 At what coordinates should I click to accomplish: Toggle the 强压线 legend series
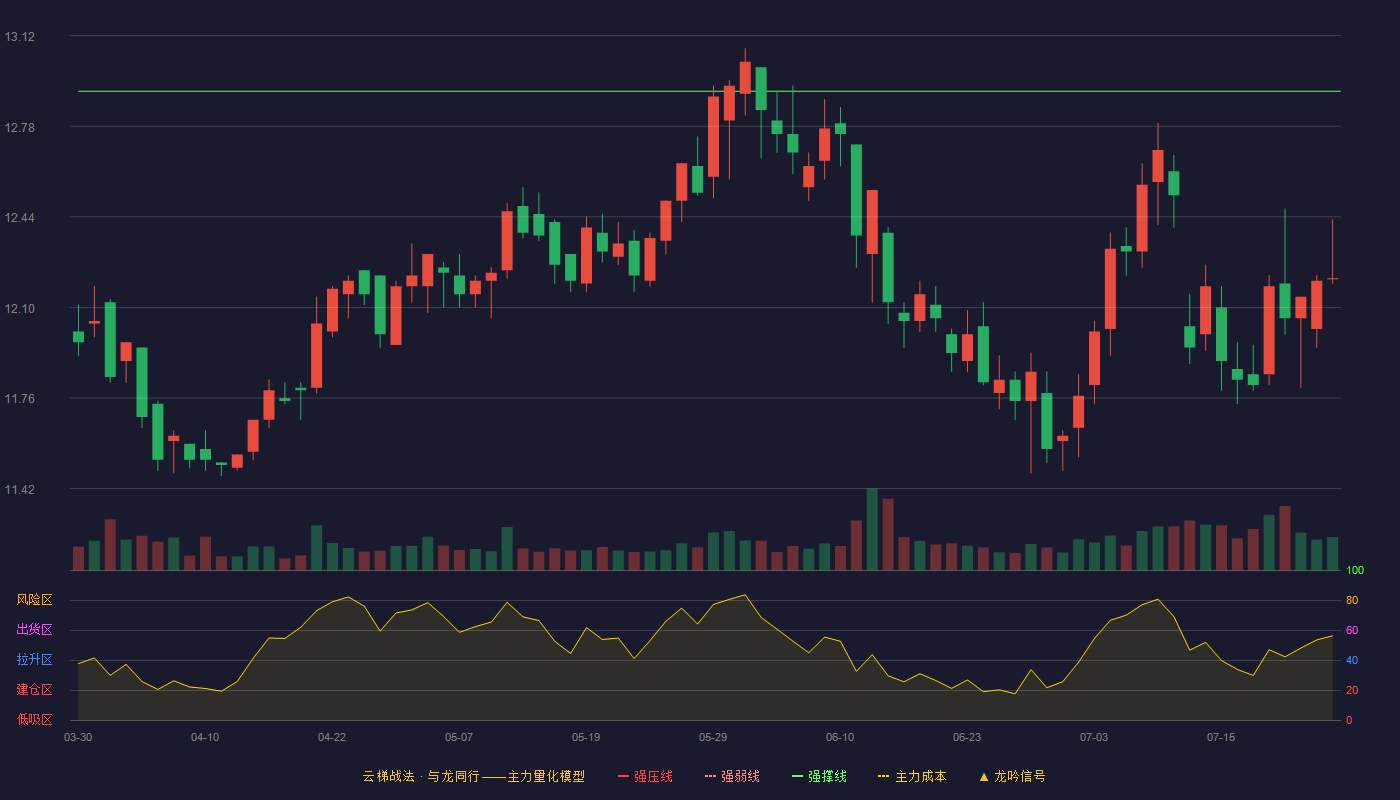pyautogui.click(x=645, y=776)
